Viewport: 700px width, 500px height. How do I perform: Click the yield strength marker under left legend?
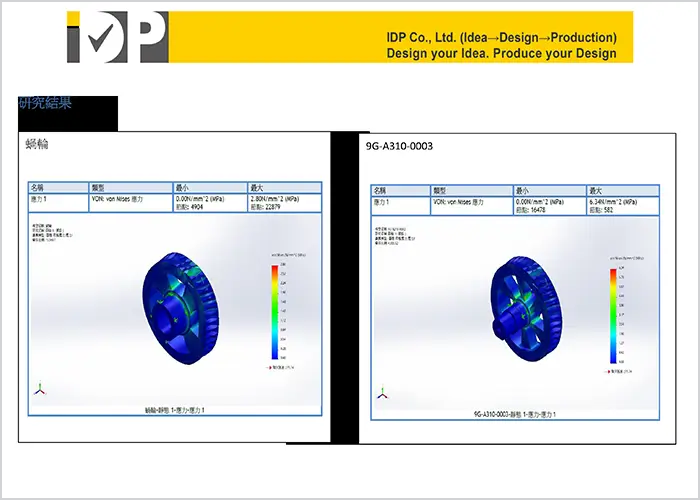(x=281, y=367)
